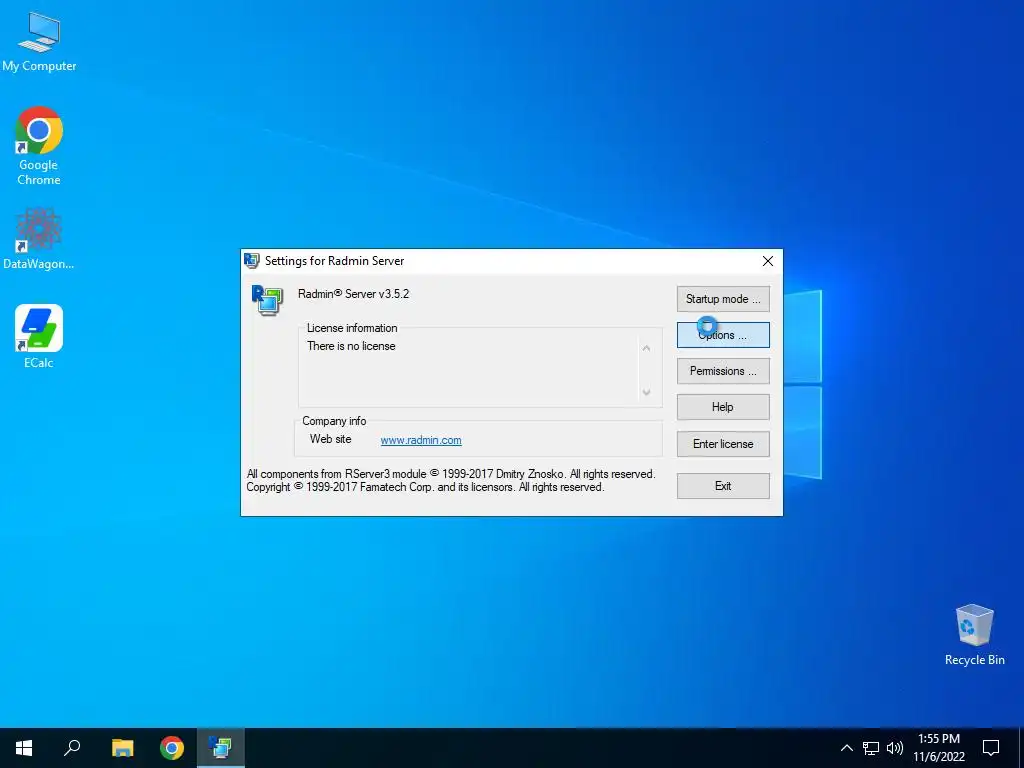
Task: Click the Radmin Server taskbar button
Action: click(x=221, y=748)
